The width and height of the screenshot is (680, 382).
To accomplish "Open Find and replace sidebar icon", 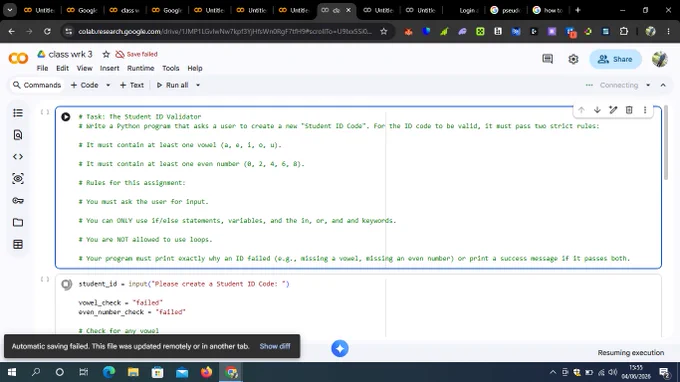I will tap(18, 135).
